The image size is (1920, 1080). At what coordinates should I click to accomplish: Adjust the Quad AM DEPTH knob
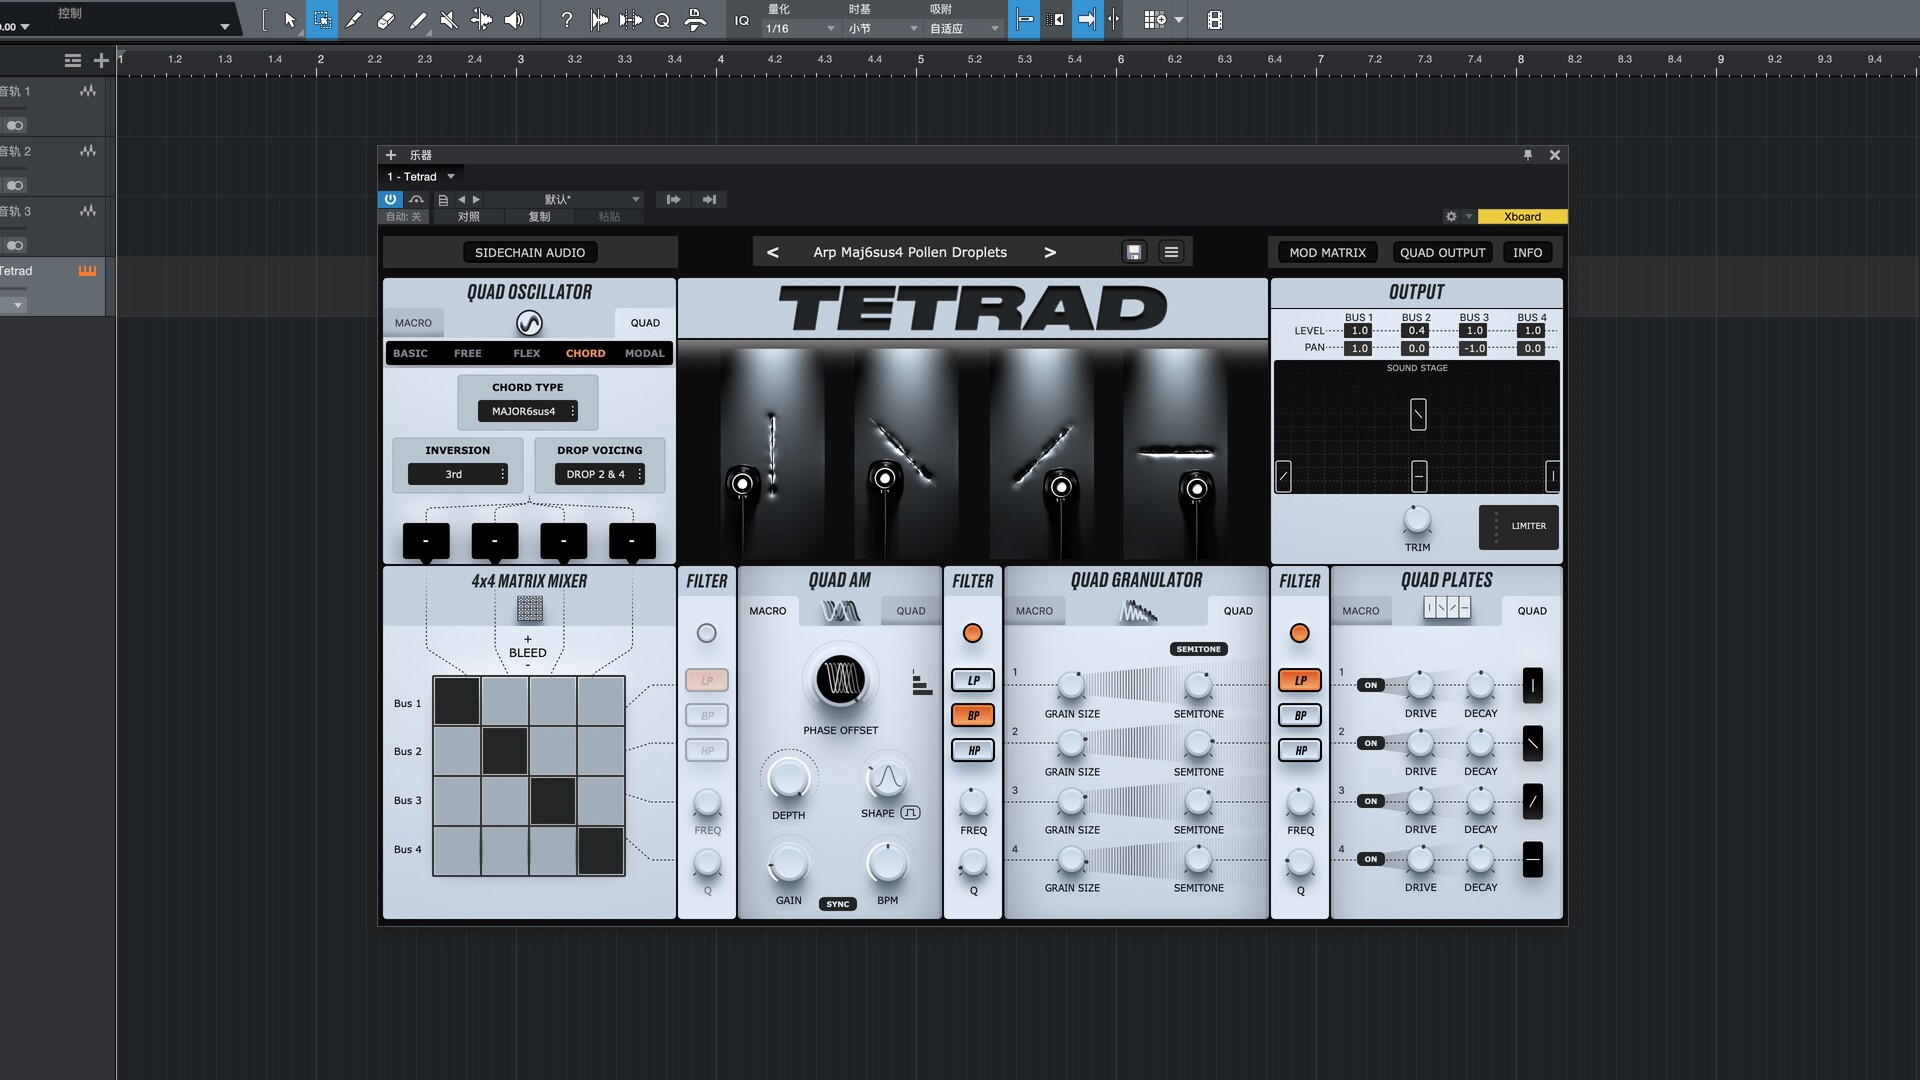coord(789,777)
